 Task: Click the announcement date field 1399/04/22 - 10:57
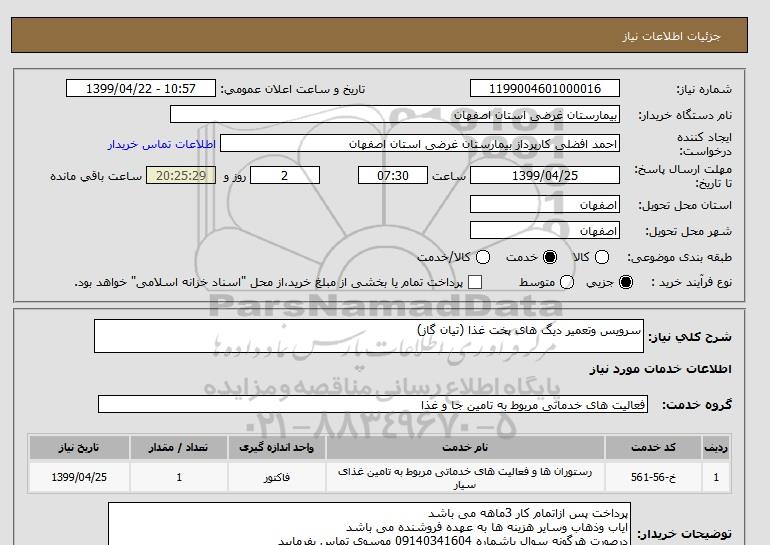coord(141,88)
